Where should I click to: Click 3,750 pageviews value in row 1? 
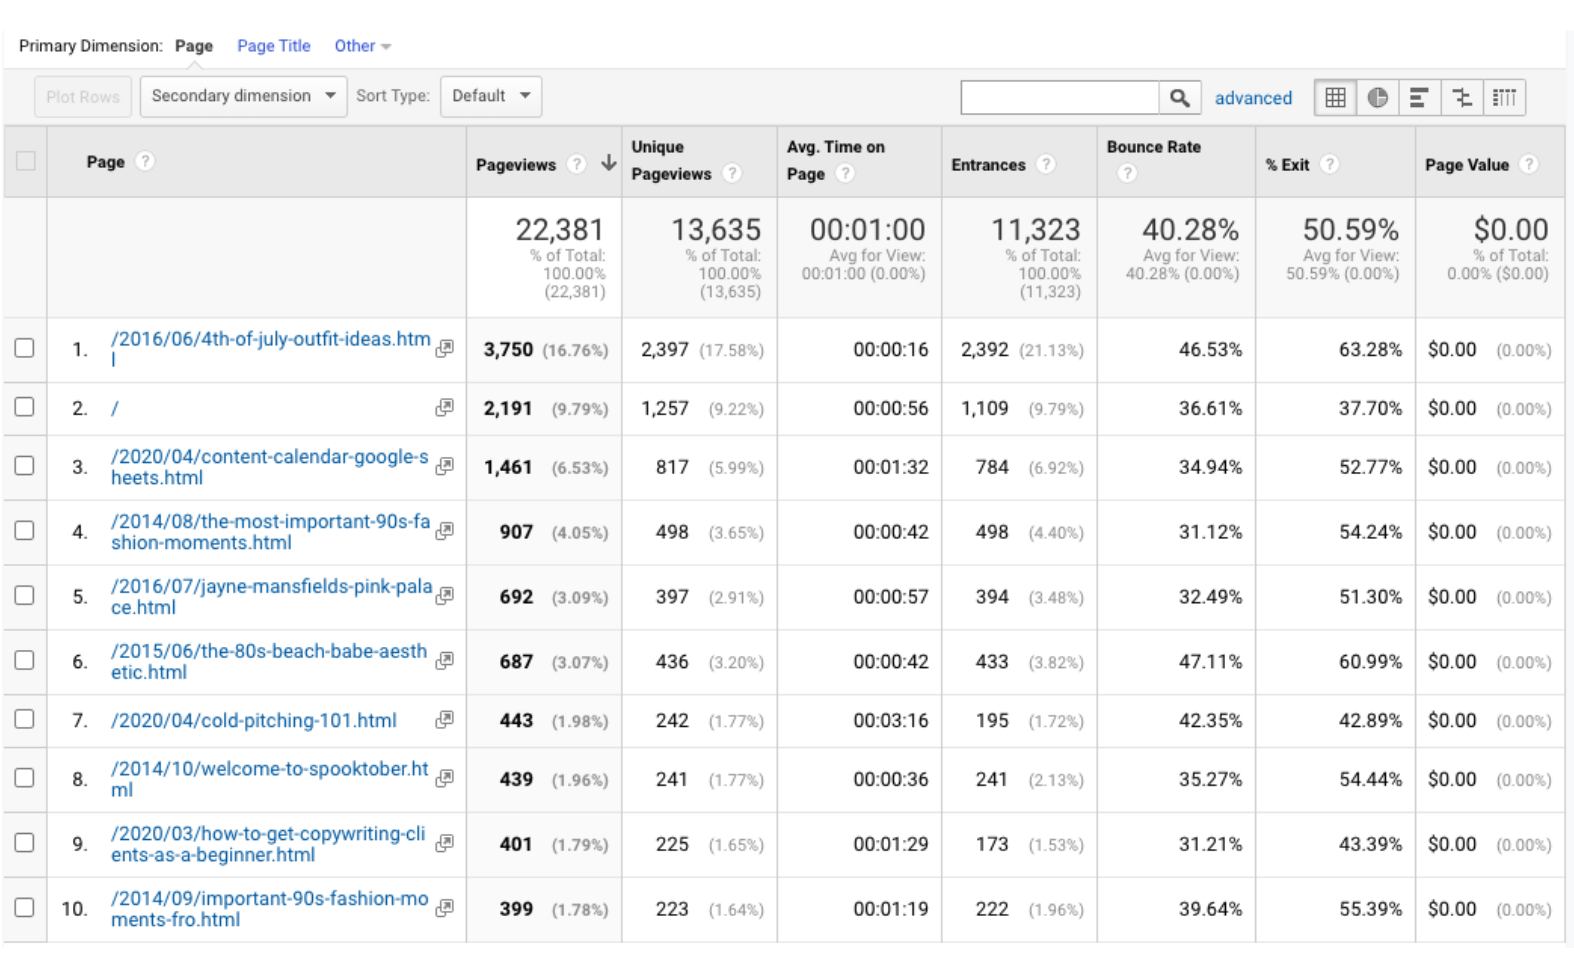508,349
